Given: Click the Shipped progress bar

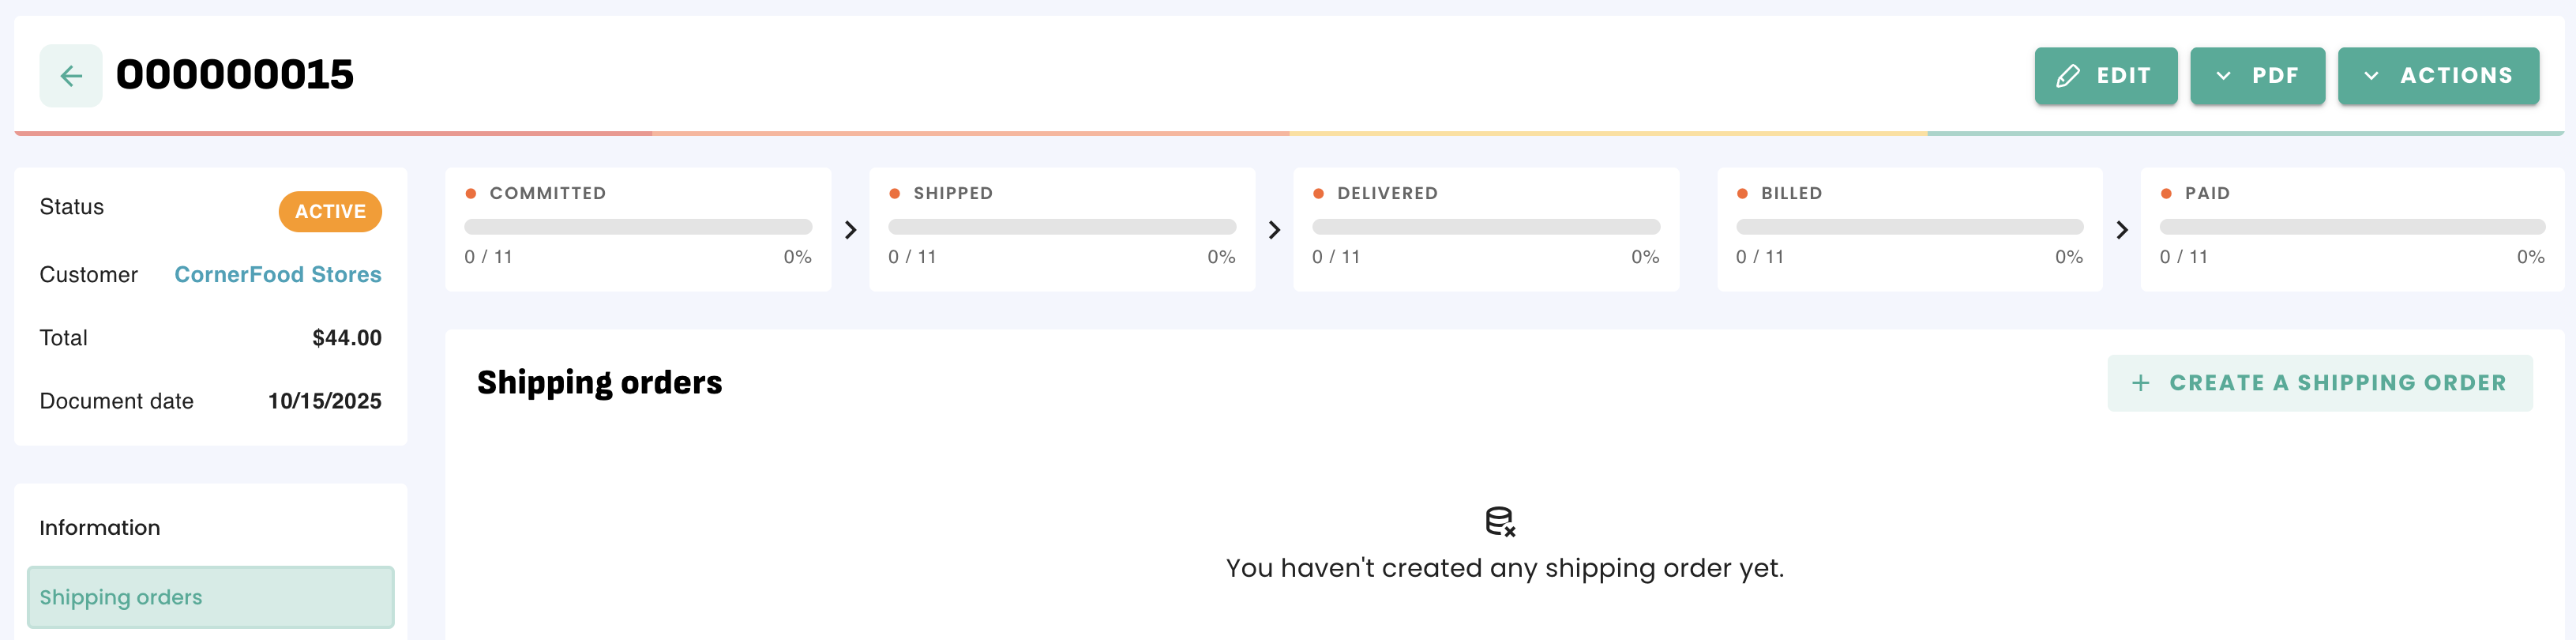Looking at the screenshot, I should 1061,227.
